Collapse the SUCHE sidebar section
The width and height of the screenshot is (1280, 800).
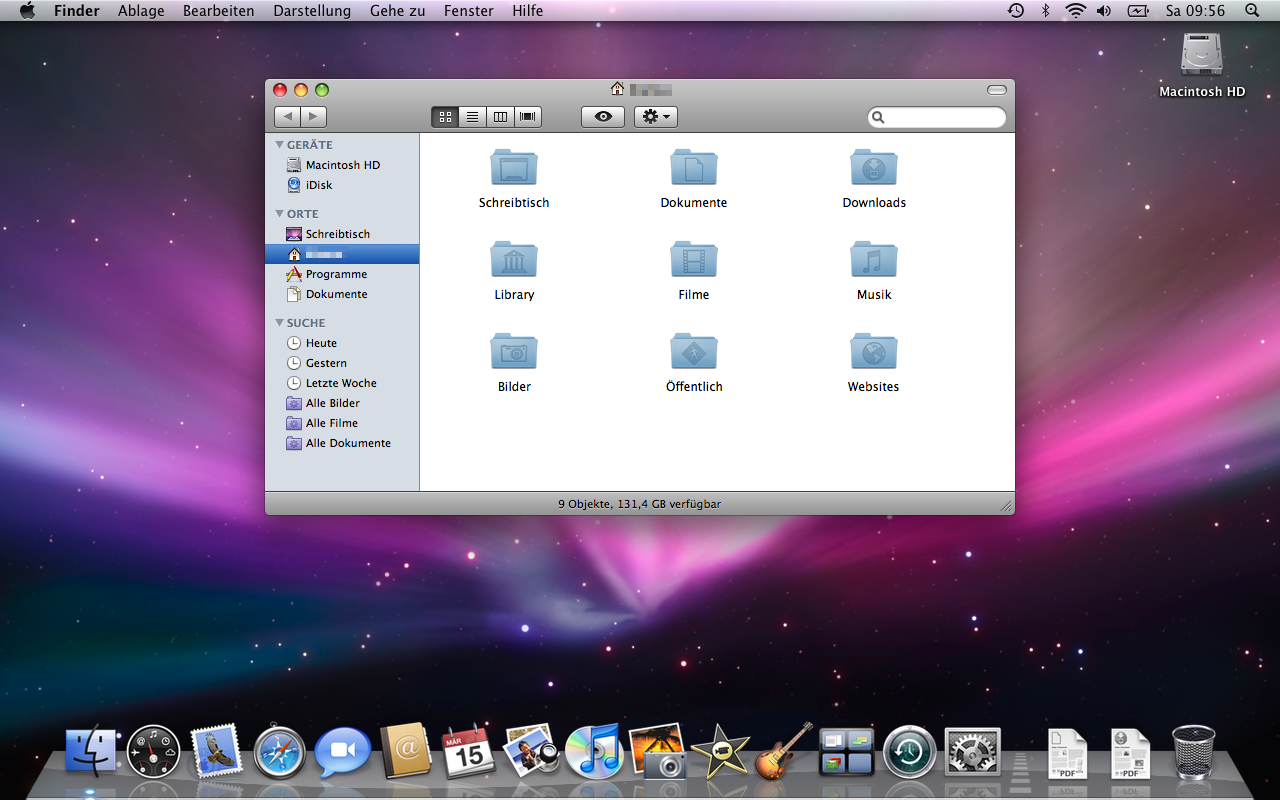click(x=280, y=323)
